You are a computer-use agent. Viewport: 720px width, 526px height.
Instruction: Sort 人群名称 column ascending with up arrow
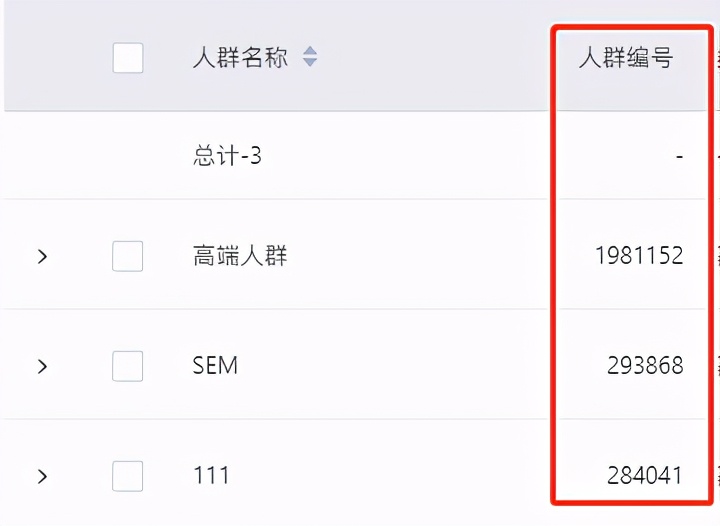tap(310, 52)
